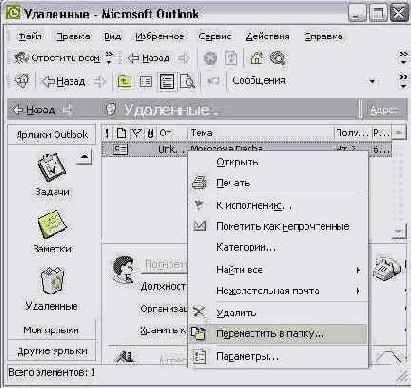Click the home page icon

[256, 58]
